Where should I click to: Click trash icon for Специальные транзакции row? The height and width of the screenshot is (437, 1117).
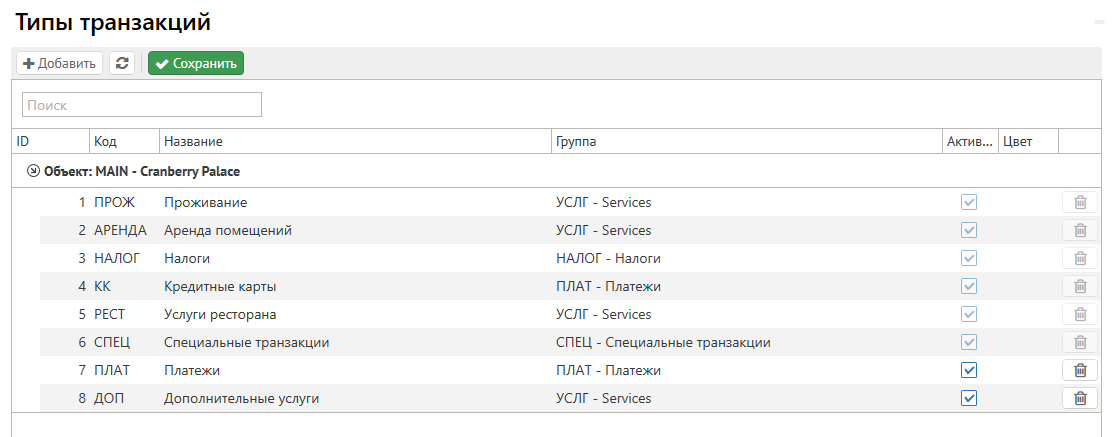pyautogui.click(x=1080, y=342)
